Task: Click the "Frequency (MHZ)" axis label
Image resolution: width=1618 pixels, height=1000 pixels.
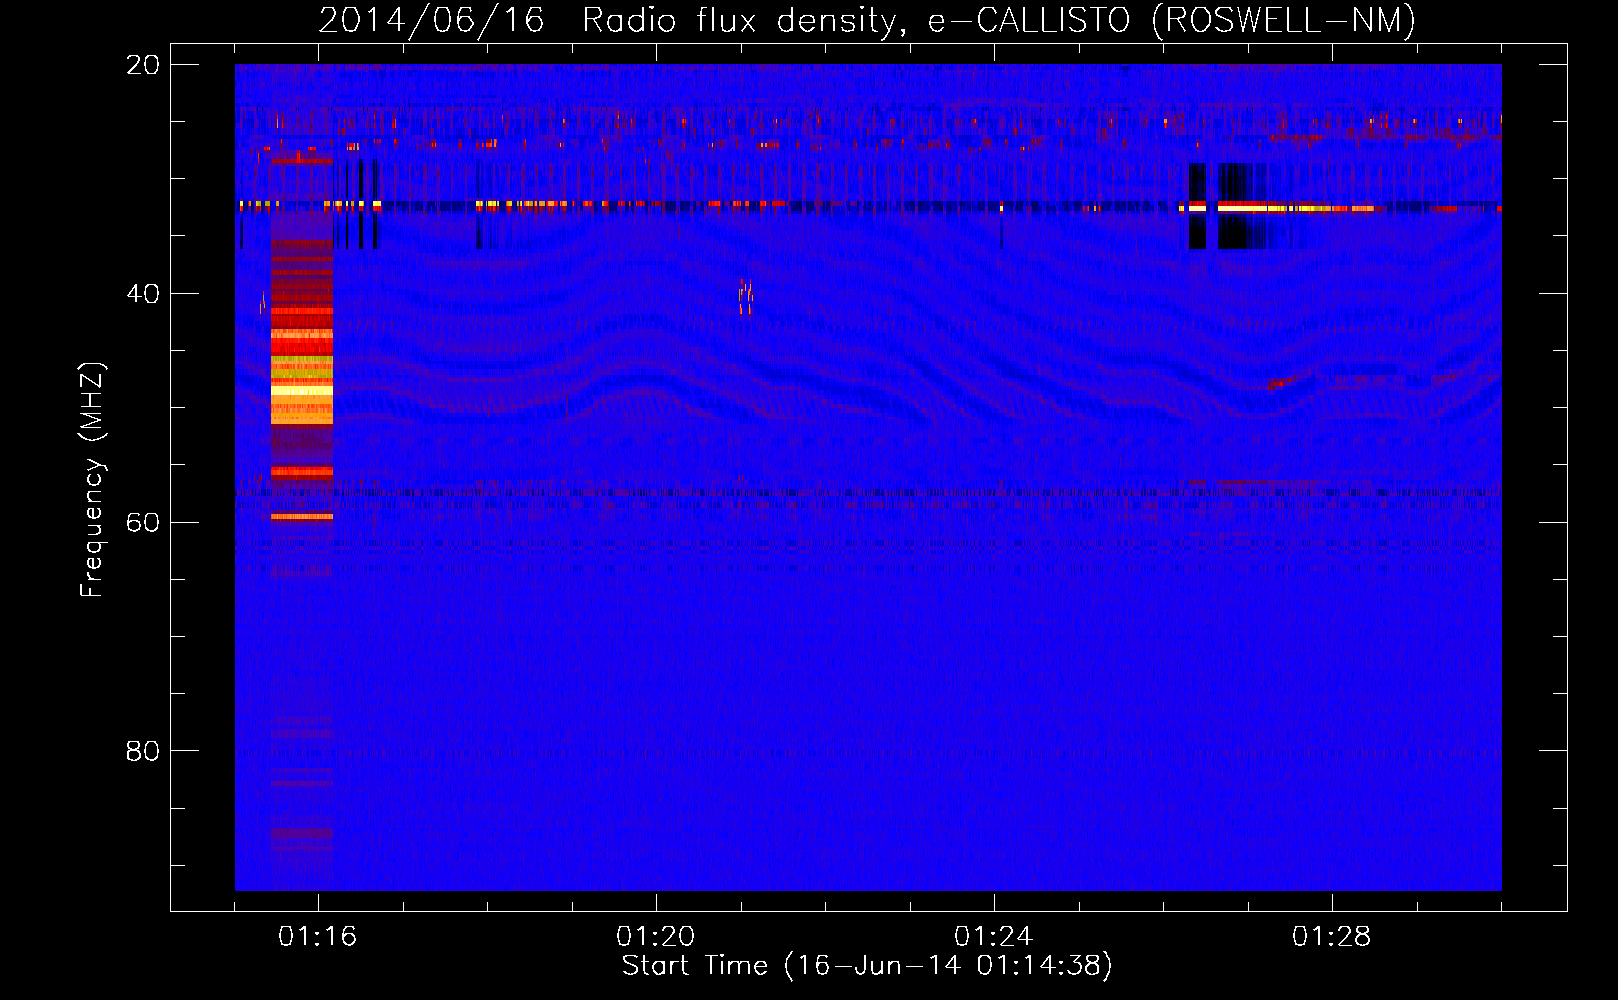Action: 91,480
